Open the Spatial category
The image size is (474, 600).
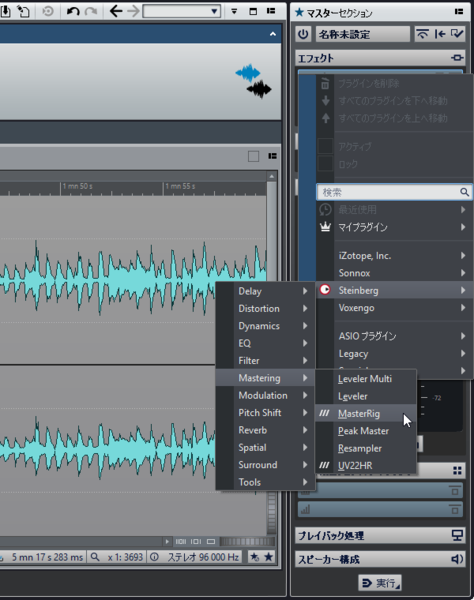point(265,447)
